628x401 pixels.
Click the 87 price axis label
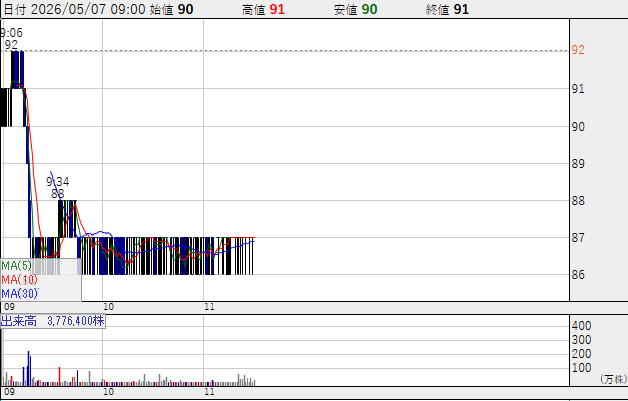pyautogui.click(x=578, y=238)
